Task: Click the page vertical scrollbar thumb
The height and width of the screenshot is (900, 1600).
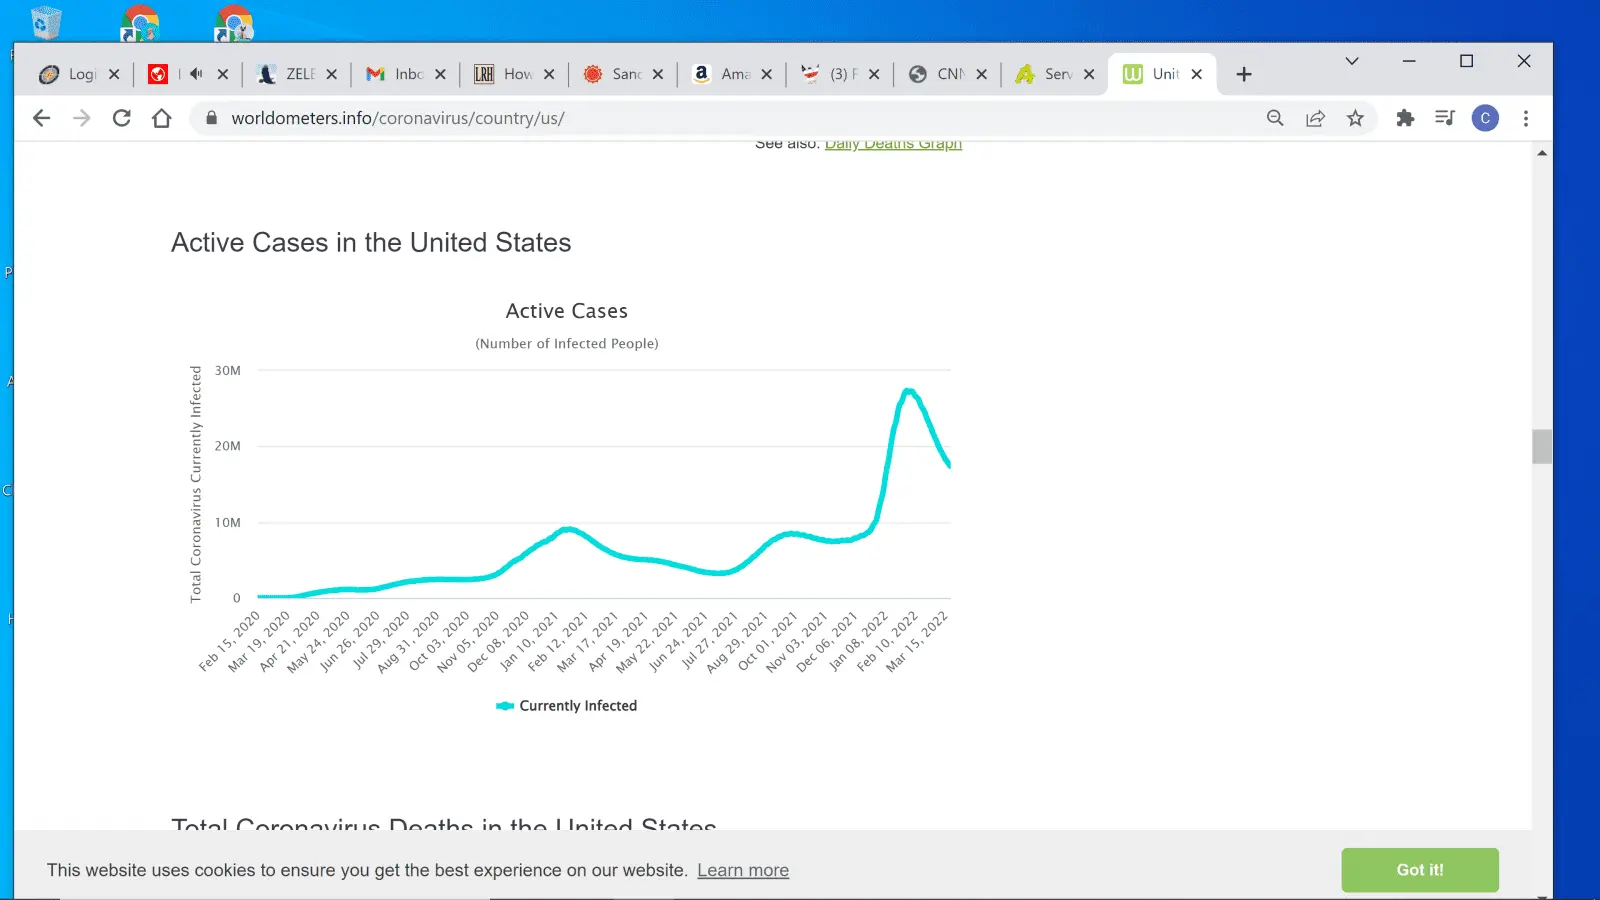Action: (x=1541, y=447)
